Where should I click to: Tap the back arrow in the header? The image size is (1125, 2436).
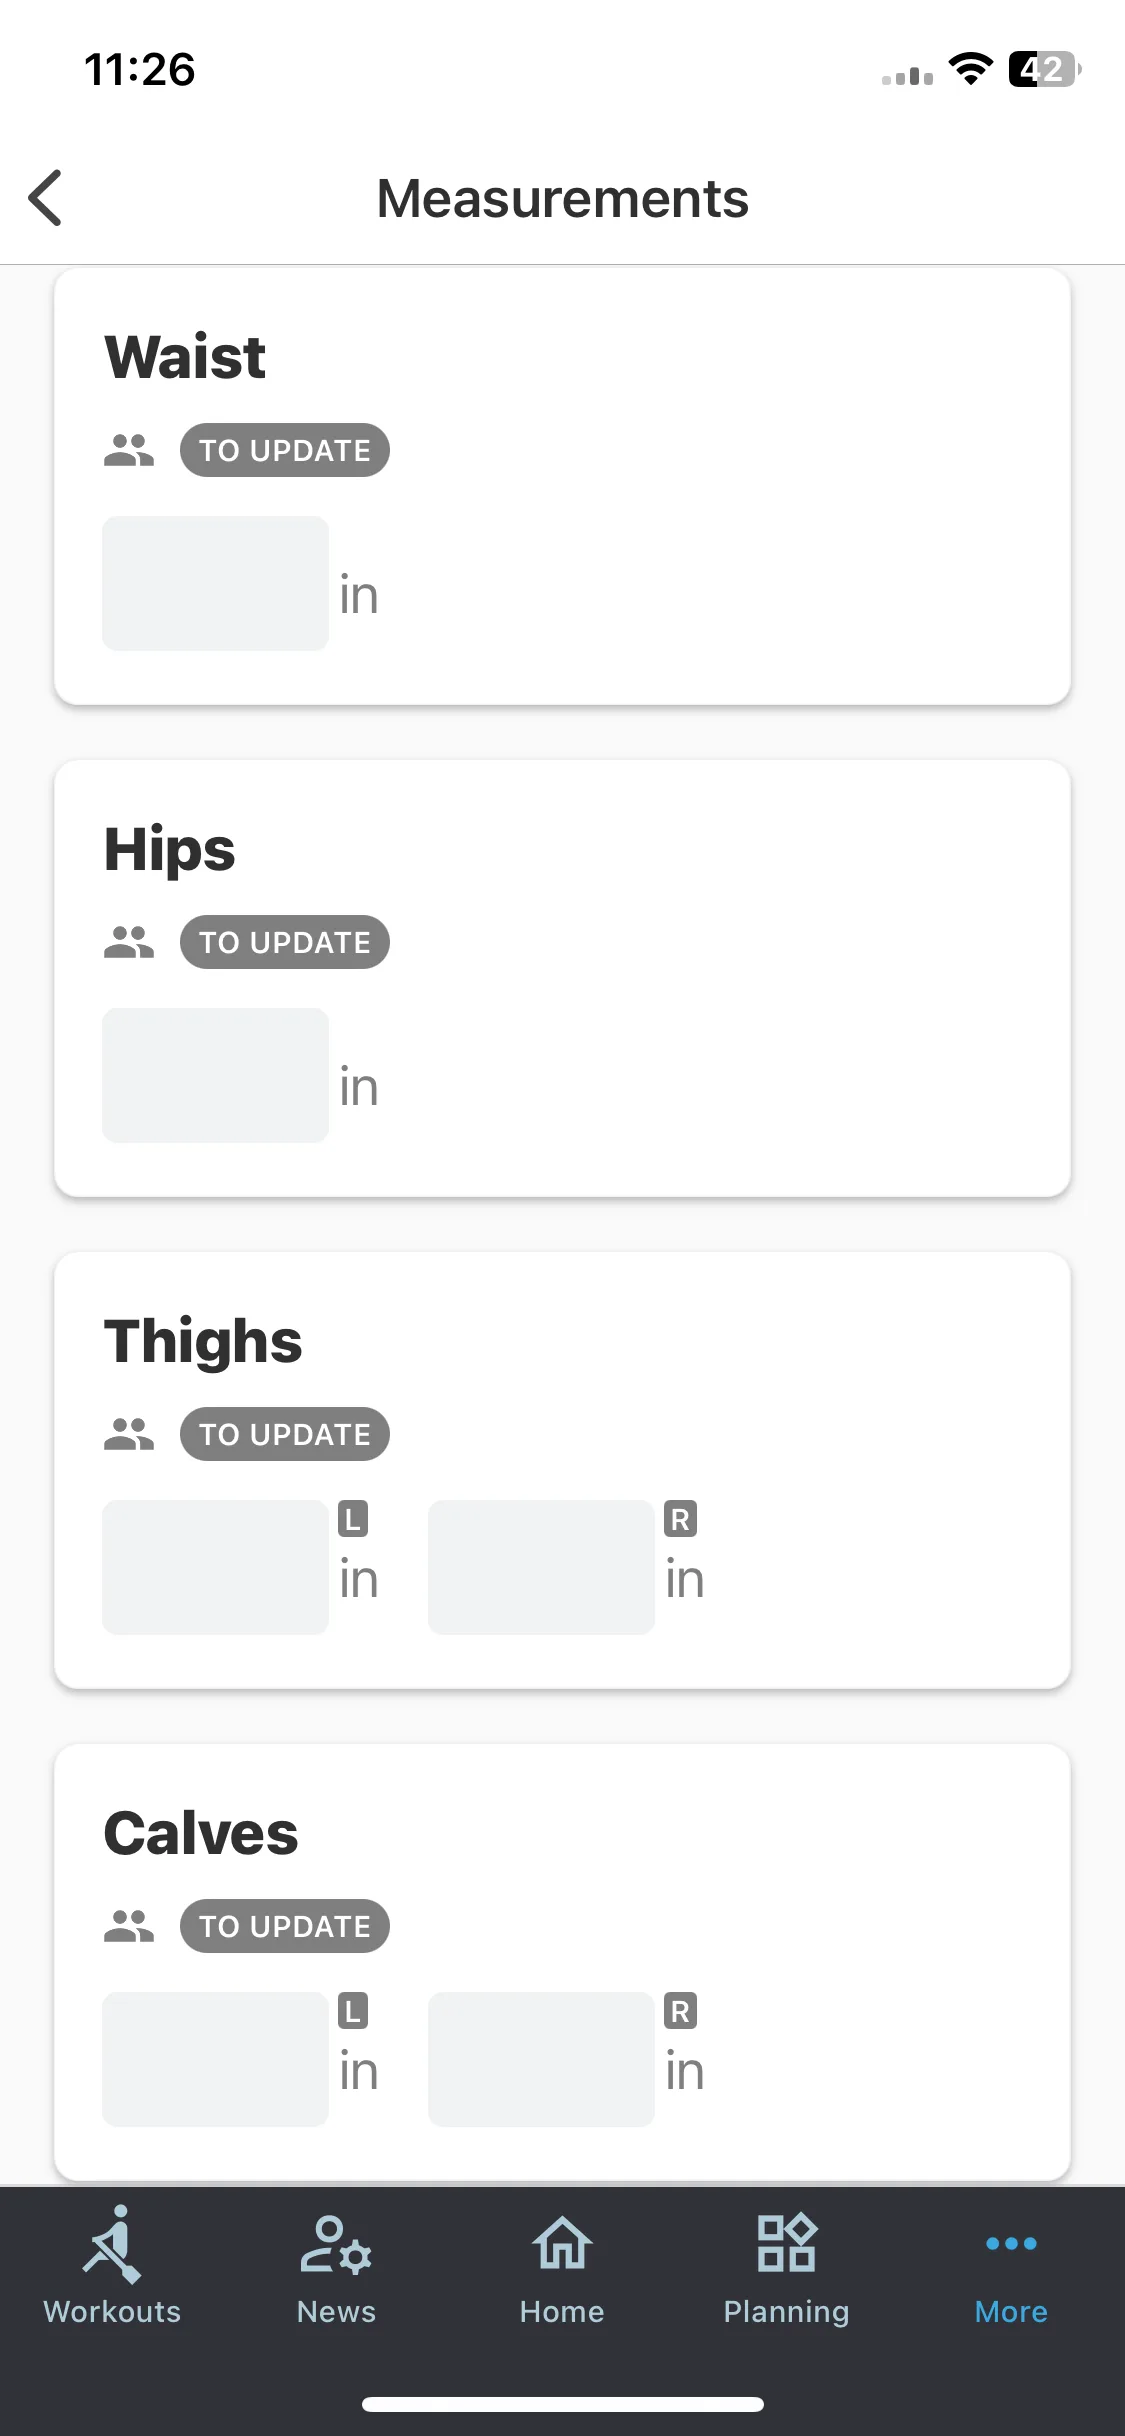(x=46, y=198)
